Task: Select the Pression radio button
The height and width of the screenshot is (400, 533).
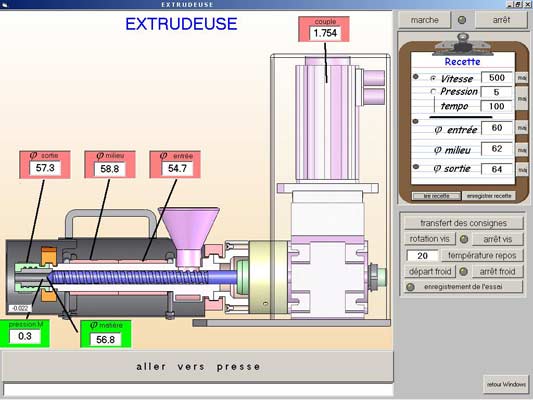Action: click(x=433, y=91)
